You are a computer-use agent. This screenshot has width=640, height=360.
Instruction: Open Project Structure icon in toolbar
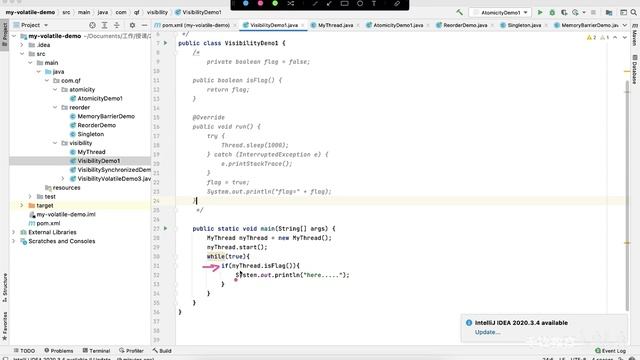(609, 13)
